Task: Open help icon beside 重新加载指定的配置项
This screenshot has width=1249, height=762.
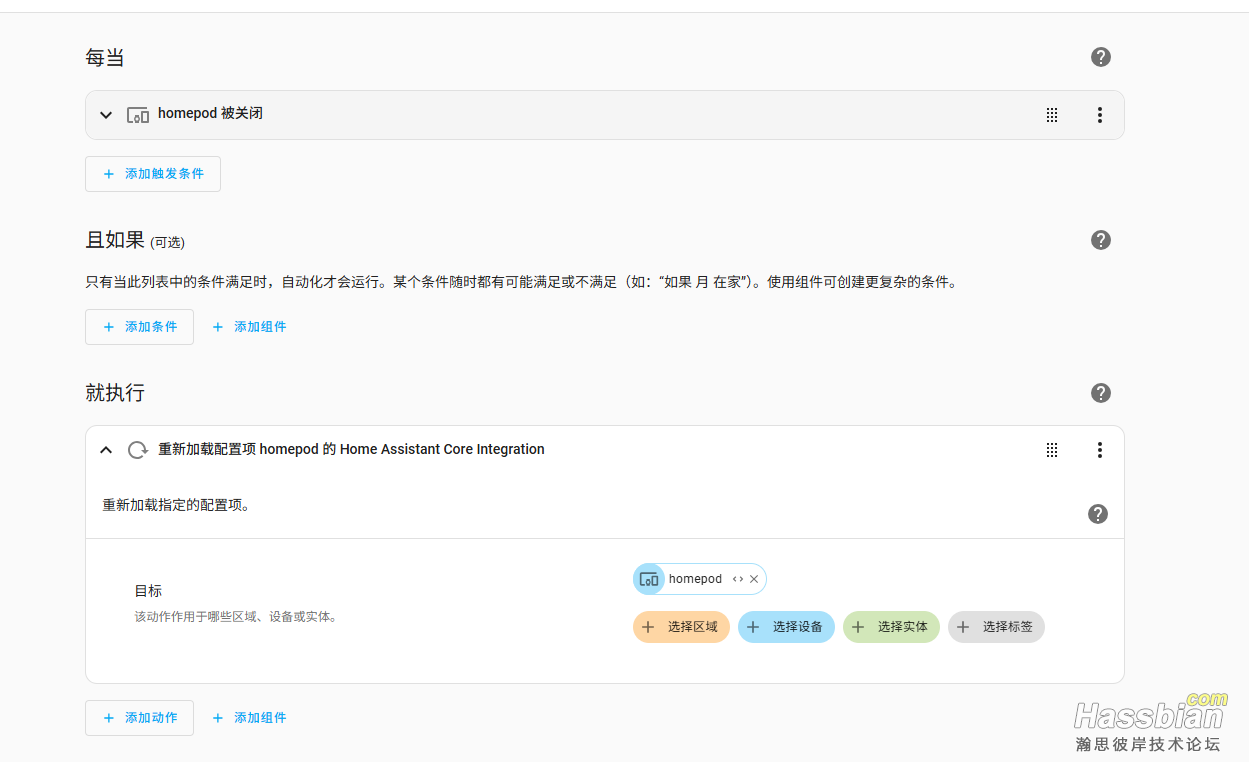Action: pos(1097,514)
